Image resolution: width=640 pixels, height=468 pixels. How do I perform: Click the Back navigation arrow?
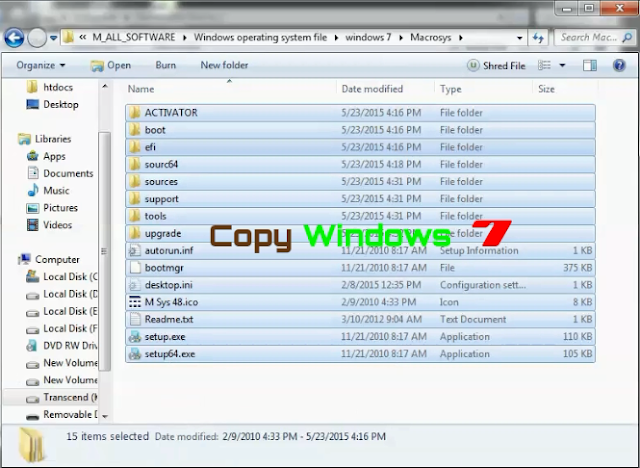pos(14,38)
